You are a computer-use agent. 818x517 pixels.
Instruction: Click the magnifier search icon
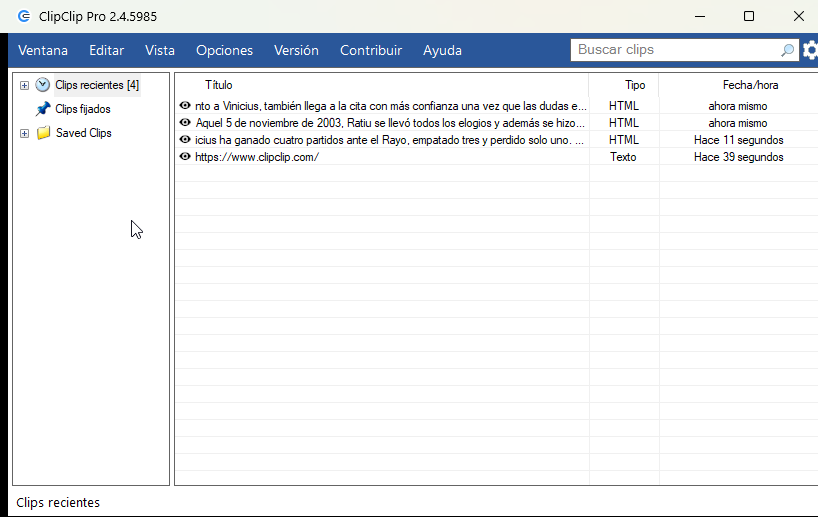coord(787,50)
